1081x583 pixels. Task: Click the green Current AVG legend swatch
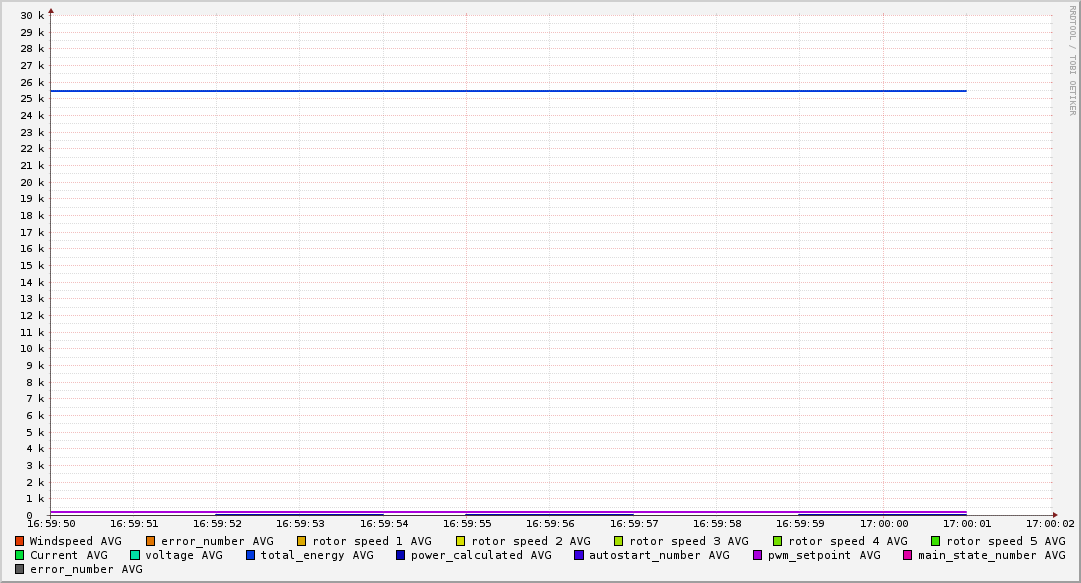pos(19,555)
